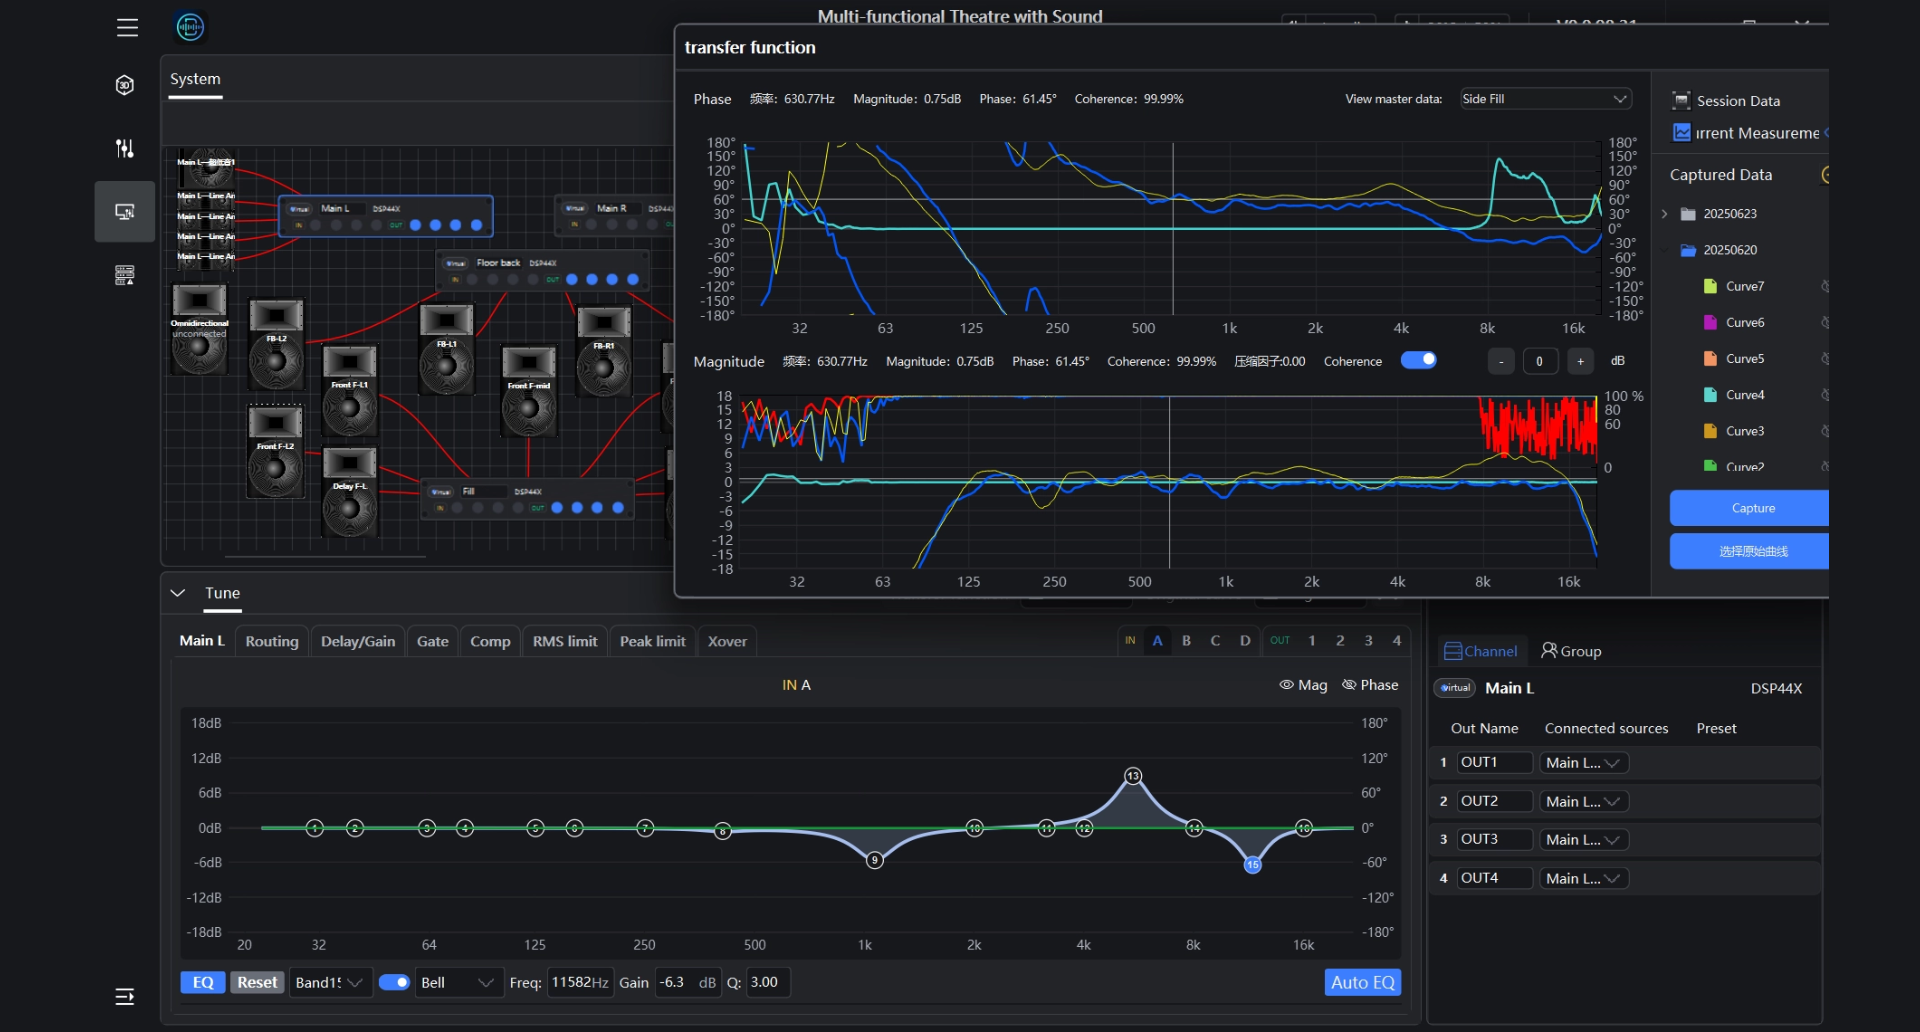
Task: Open the hamburger menu at top left
Action: (127, 27)
